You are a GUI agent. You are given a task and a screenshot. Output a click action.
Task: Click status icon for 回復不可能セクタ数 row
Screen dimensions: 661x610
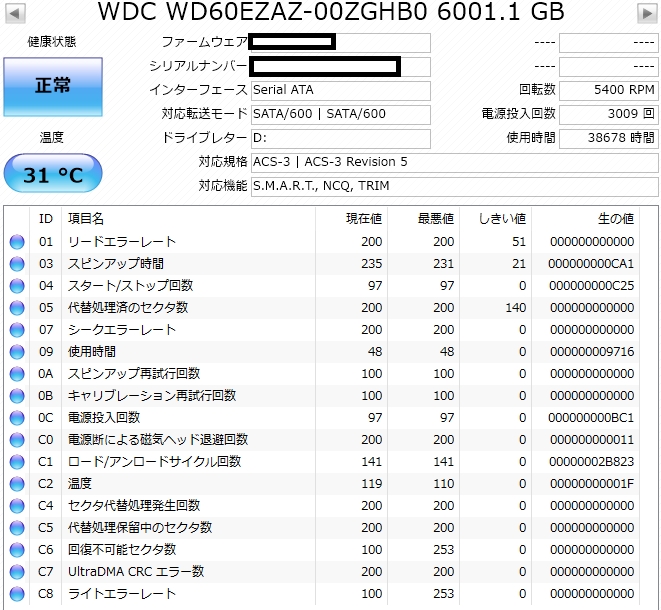click(17, 550)
